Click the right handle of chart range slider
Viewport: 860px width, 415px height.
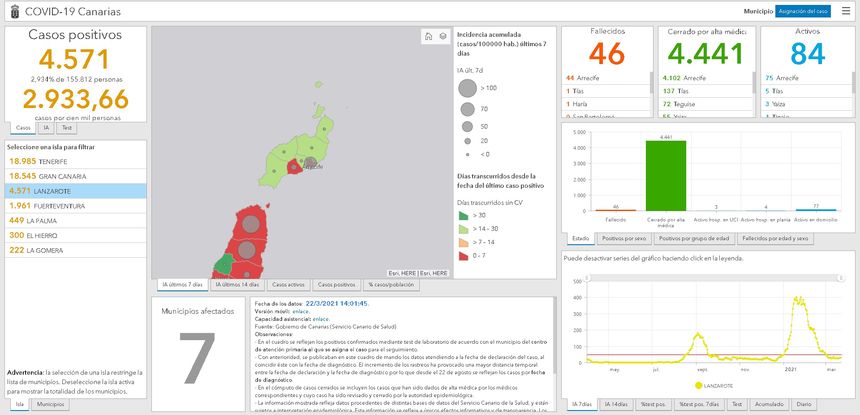(840, 278)
